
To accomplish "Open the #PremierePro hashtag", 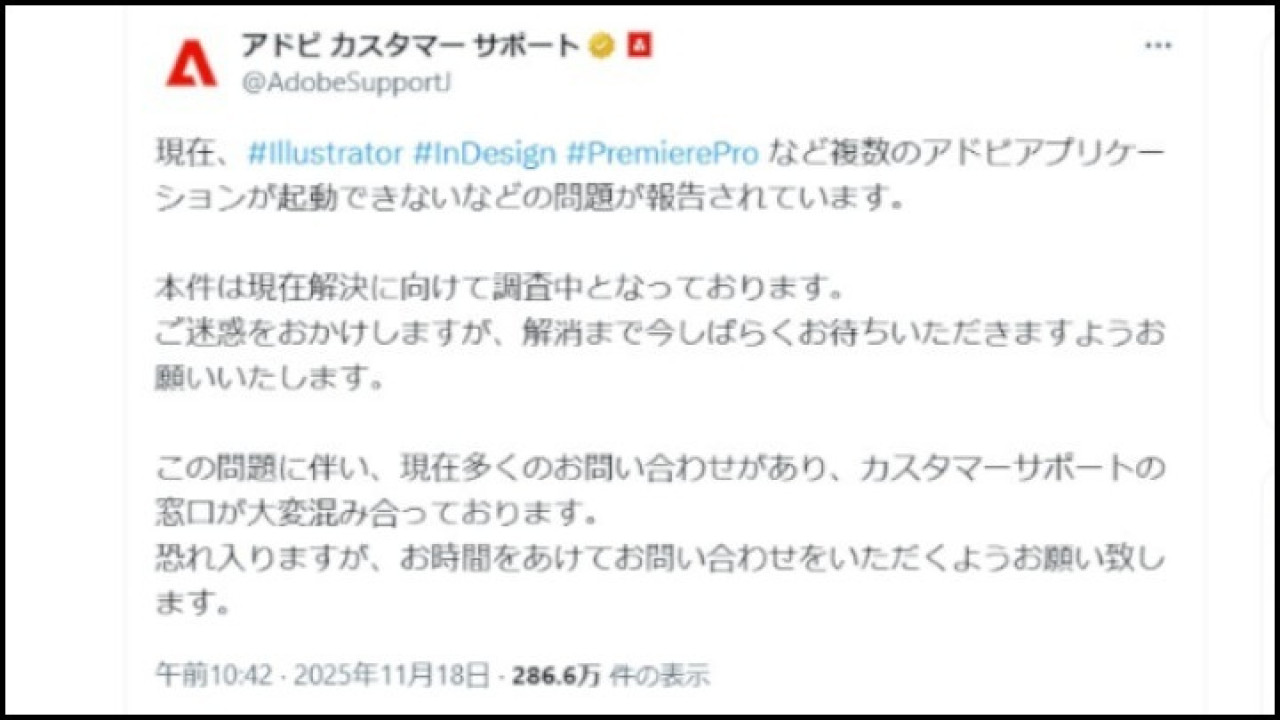I will pos(663,154).
